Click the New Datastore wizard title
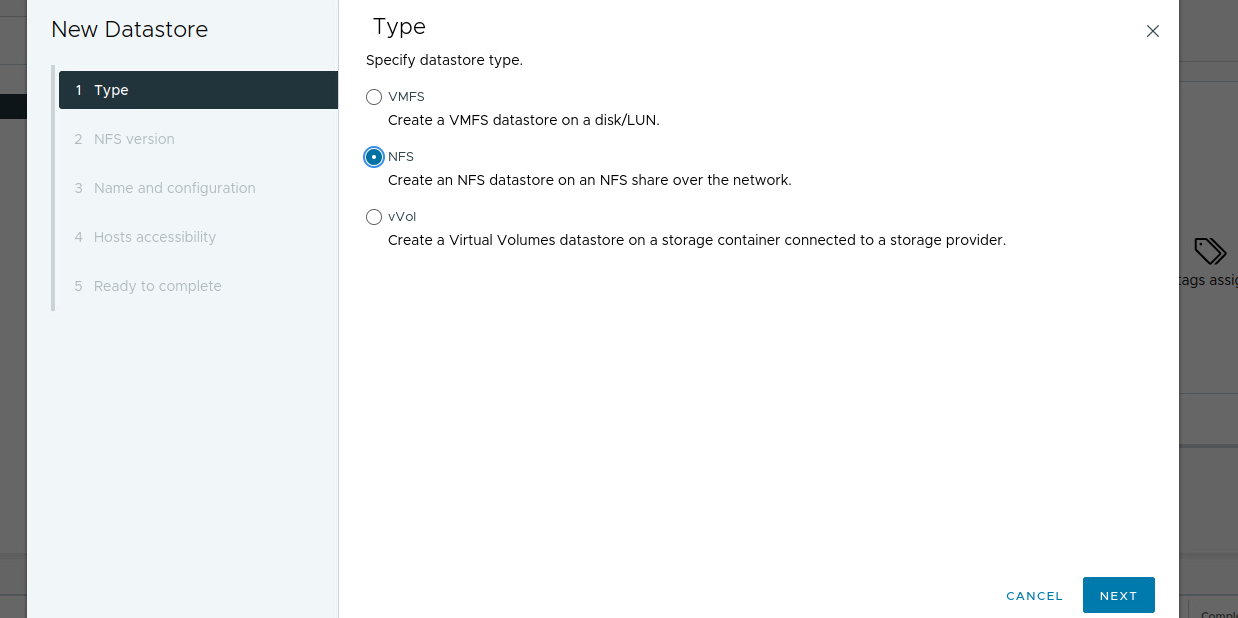The height and width of the screenshot is (618, 1238). coord(130,30)
